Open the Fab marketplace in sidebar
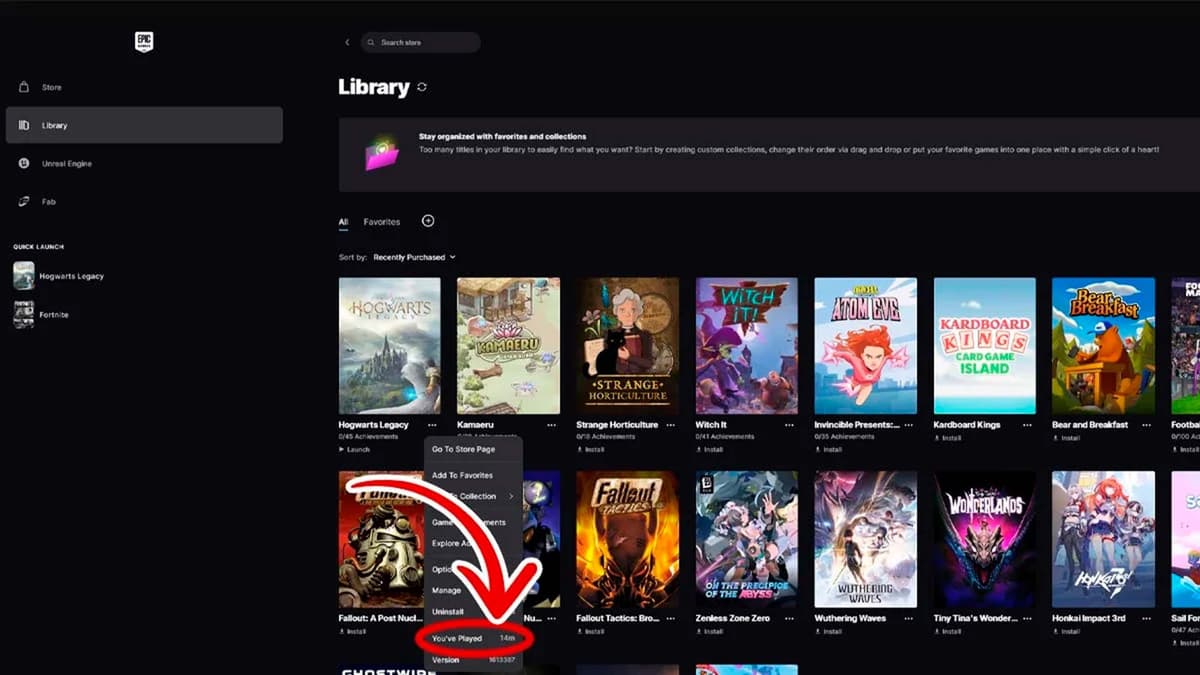The image size is (1200, 675). [x=48, y=201]
